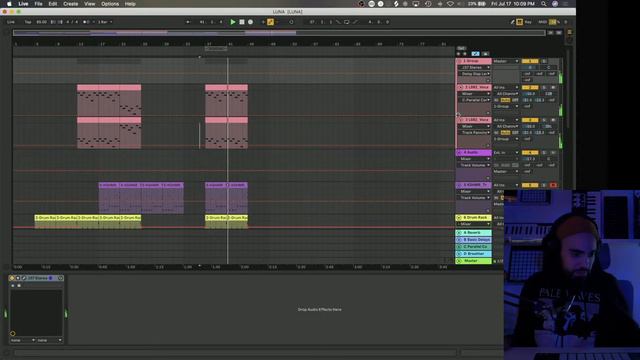Open the Edit menu

[53, 4]
